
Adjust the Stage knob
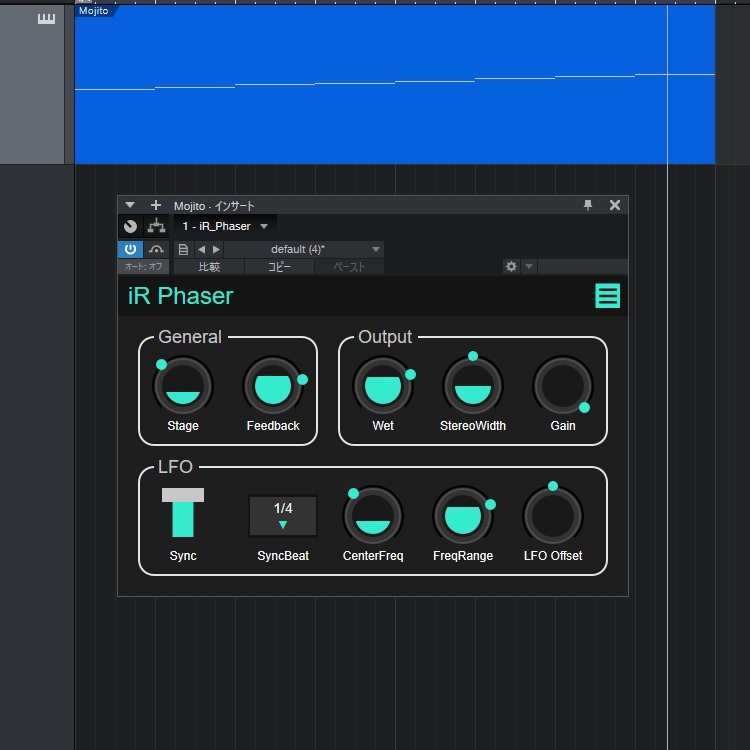point(183,386)
